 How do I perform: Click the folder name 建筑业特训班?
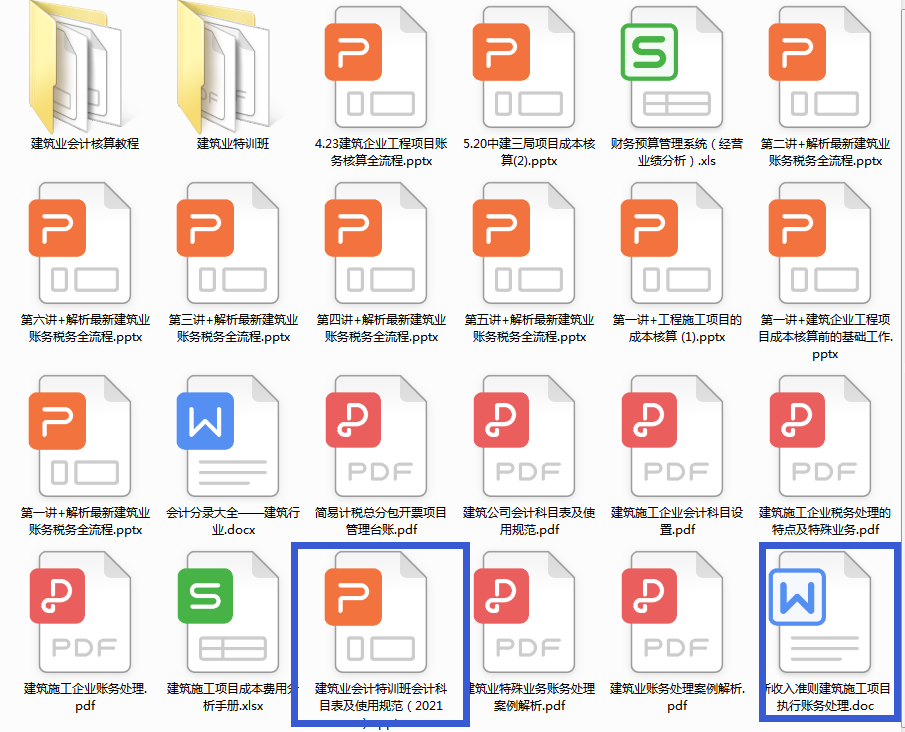click(x=233, y=143)
